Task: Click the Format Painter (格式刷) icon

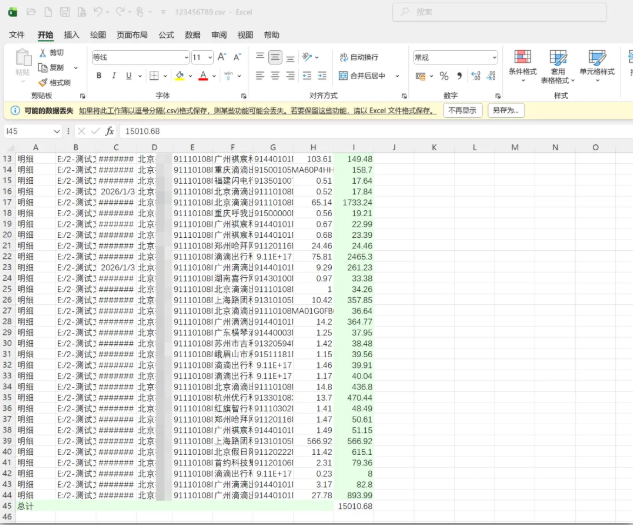Action: pos(42,82)
